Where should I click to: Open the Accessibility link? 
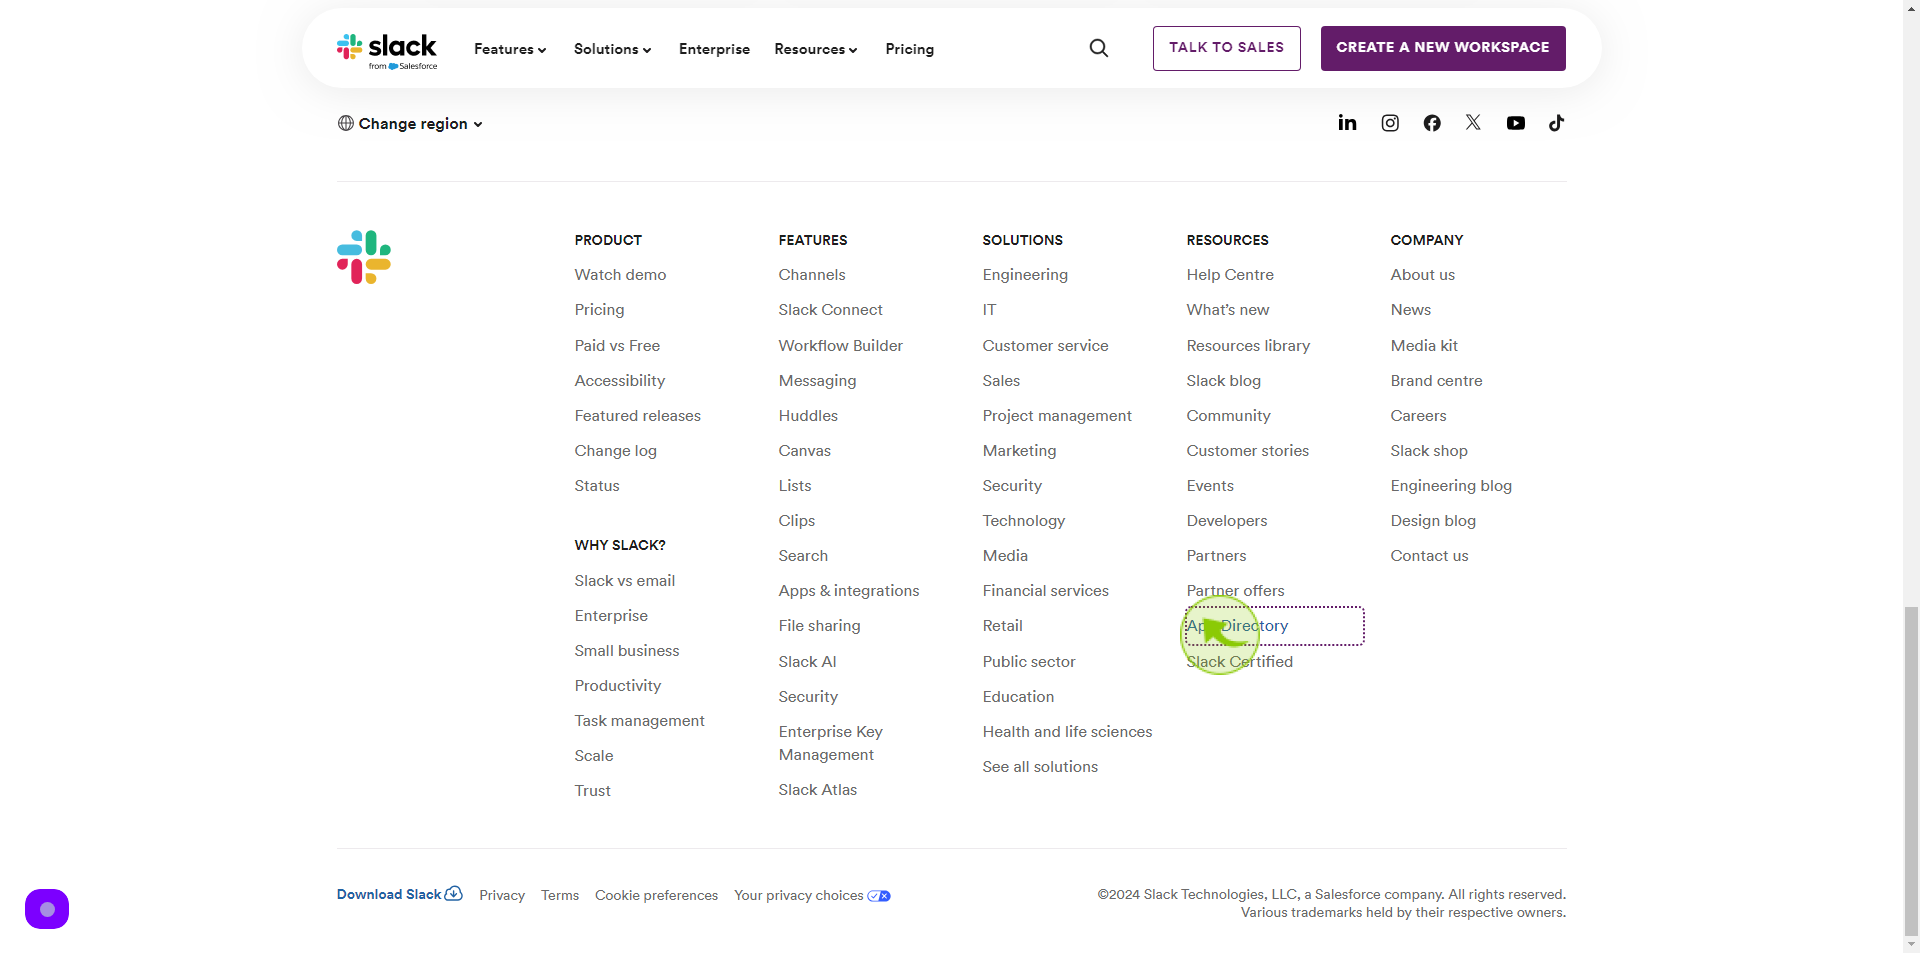click(620, 381)
